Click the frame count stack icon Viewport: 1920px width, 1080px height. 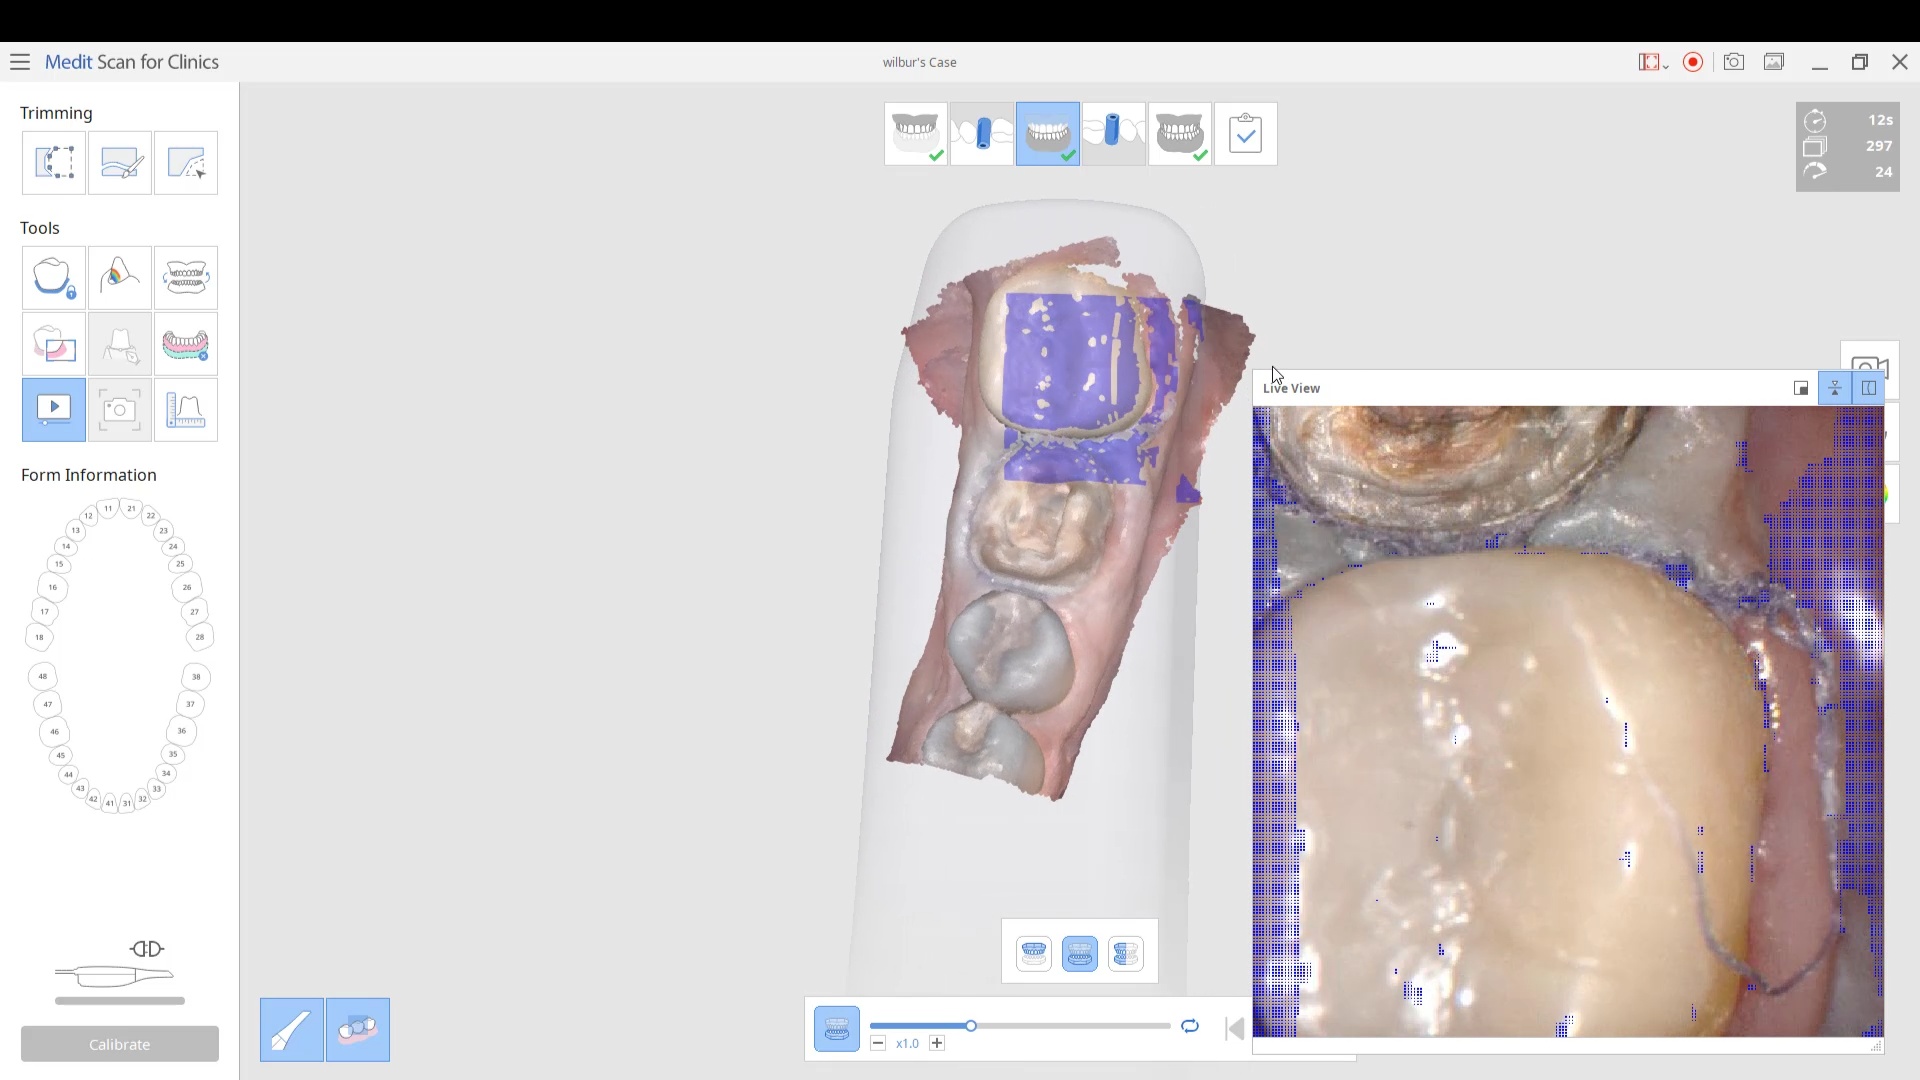tap(1815, 147)
